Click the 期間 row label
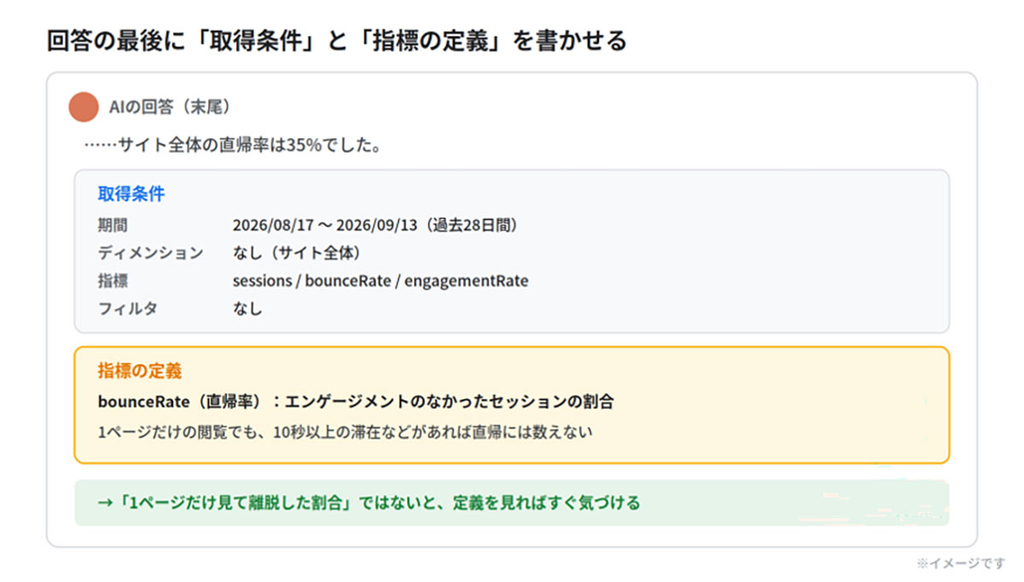 [x=112, y=225]
